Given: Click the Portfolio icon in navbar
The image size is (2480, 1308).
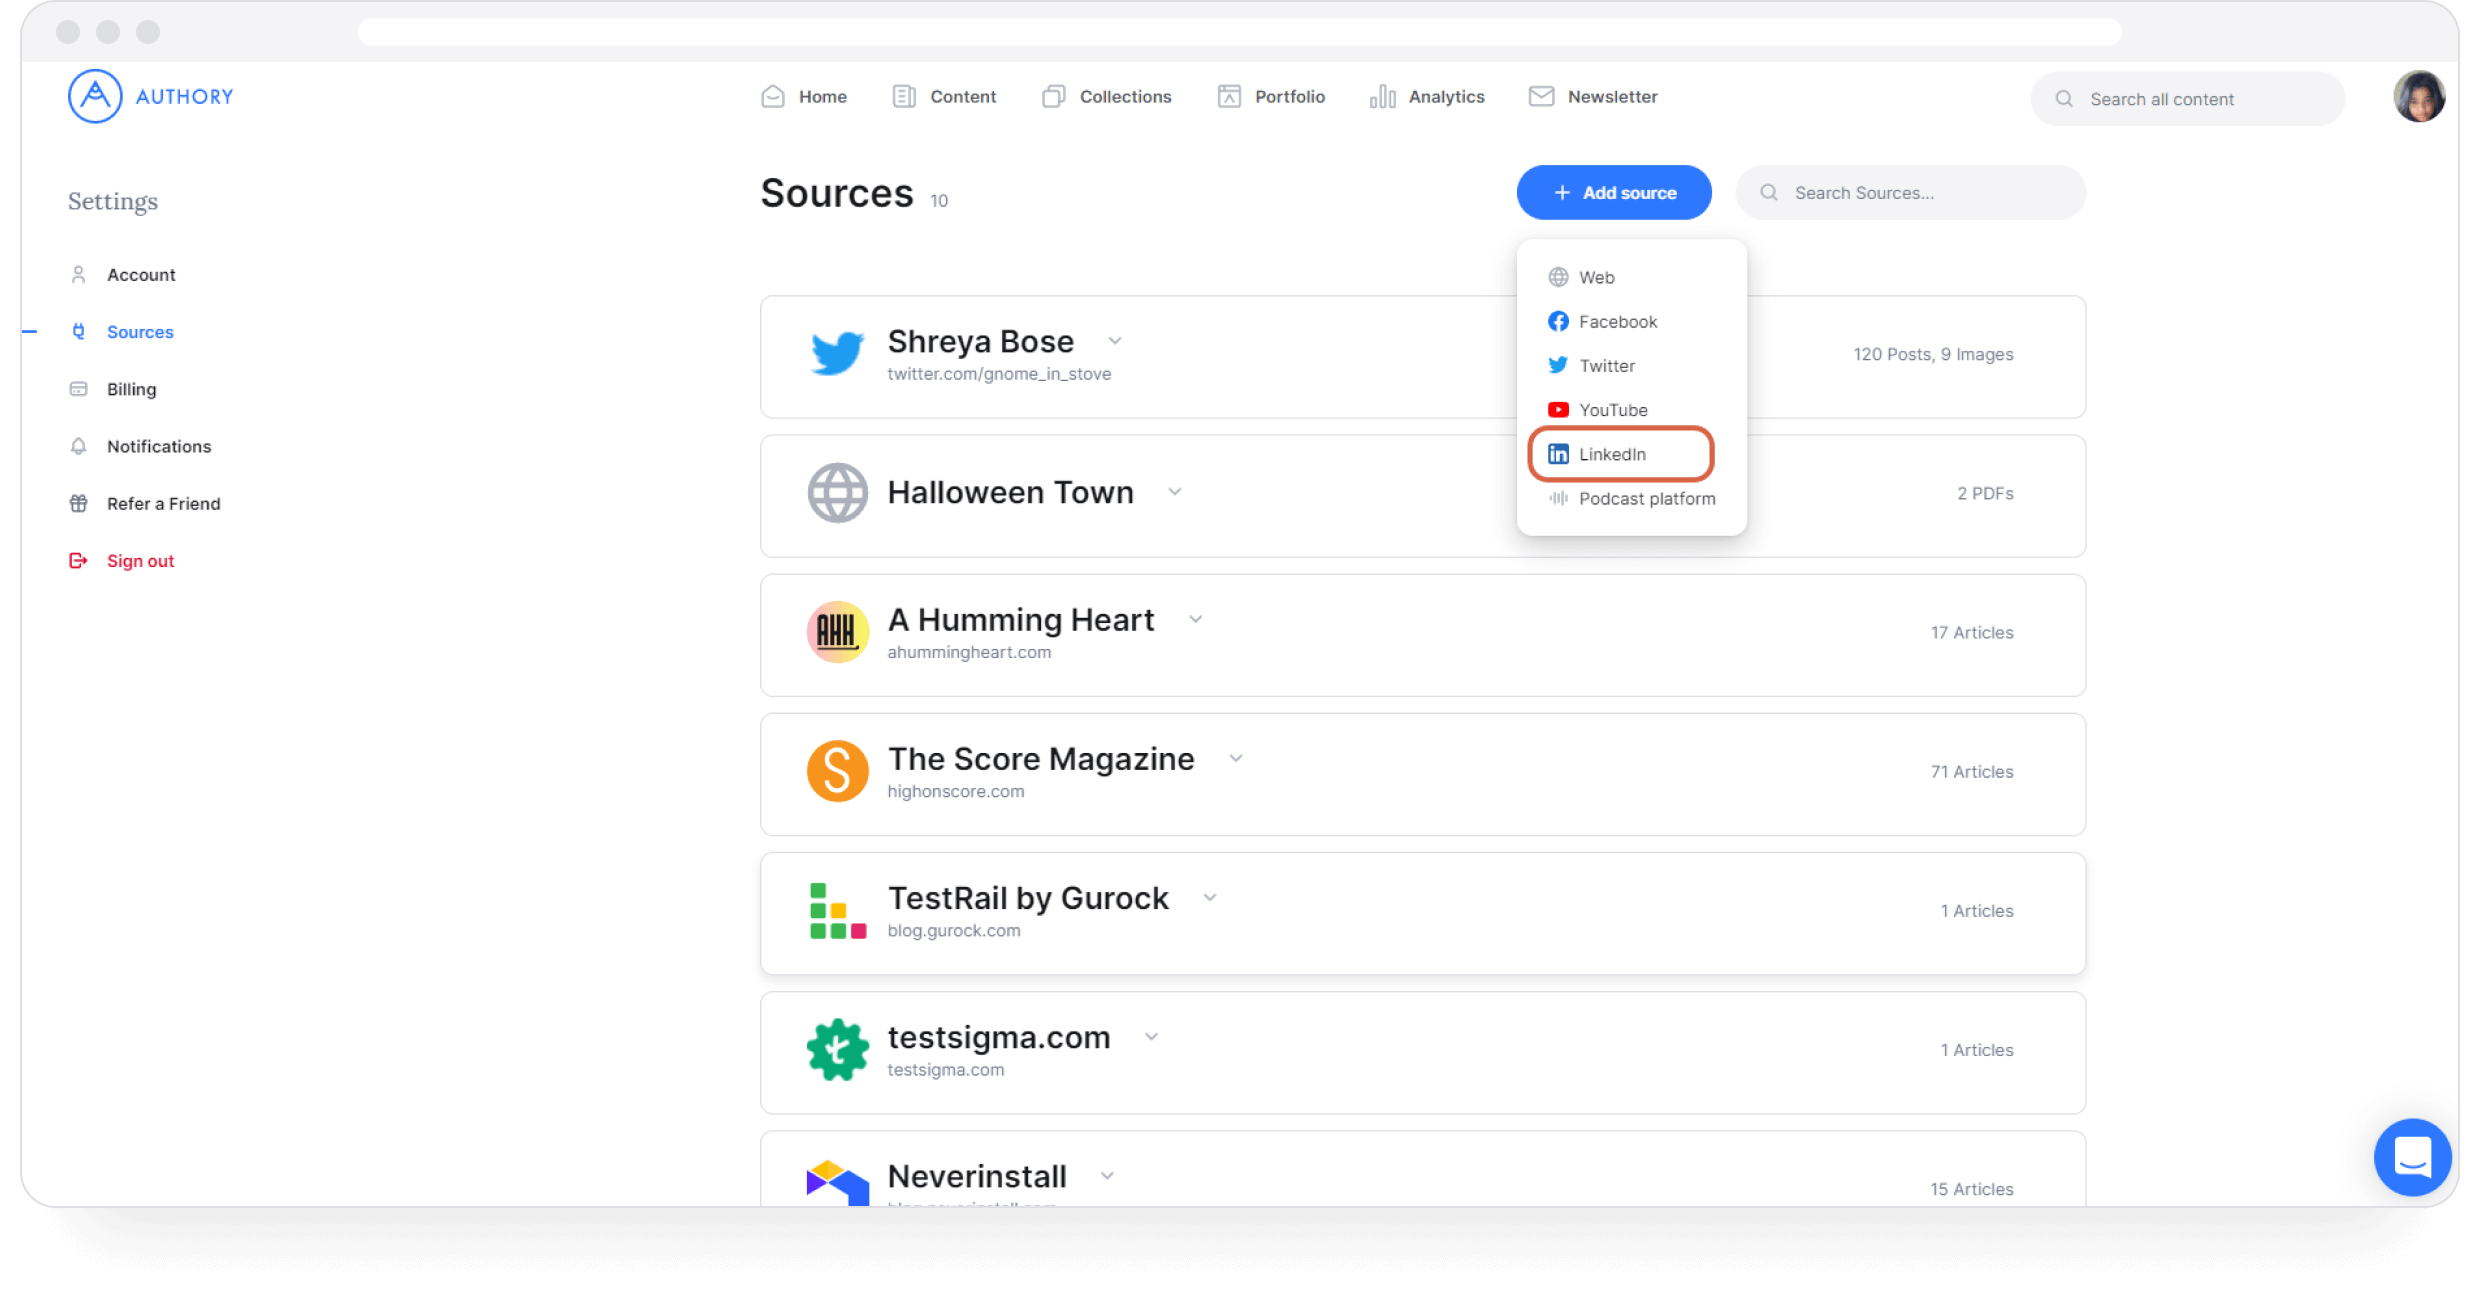Looking at the screenshot, I should click(1229, 96).
